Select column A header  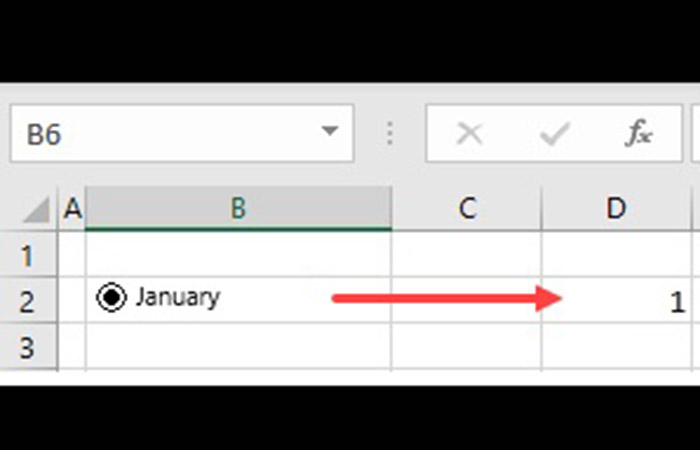72,208
